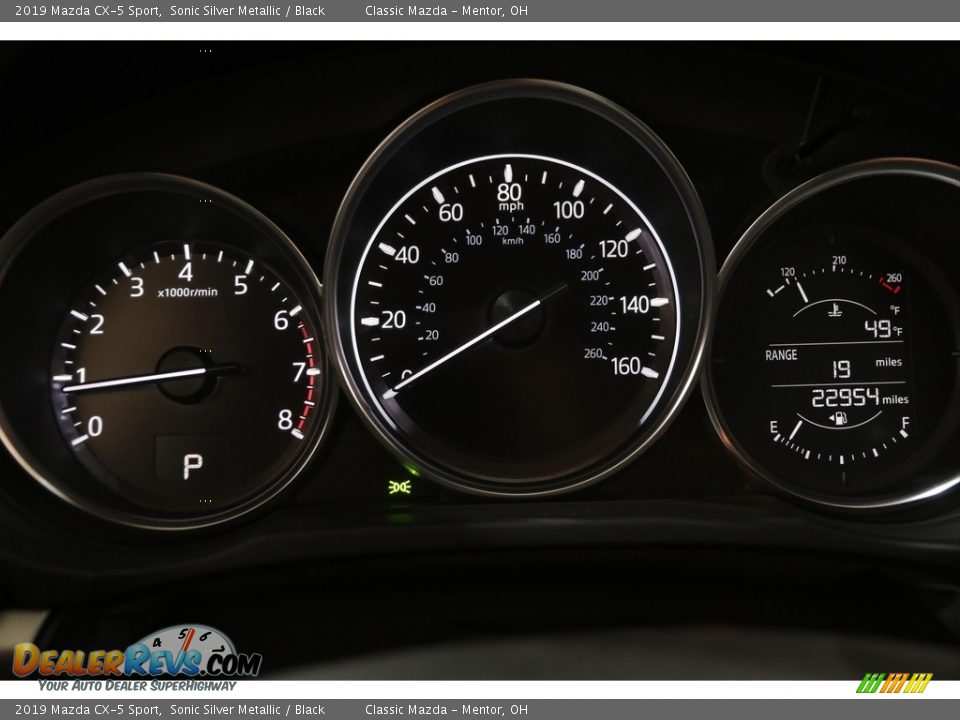960x720 pixels.
Task: Click the P gear position indicator
Action: [x=192, y=465]
